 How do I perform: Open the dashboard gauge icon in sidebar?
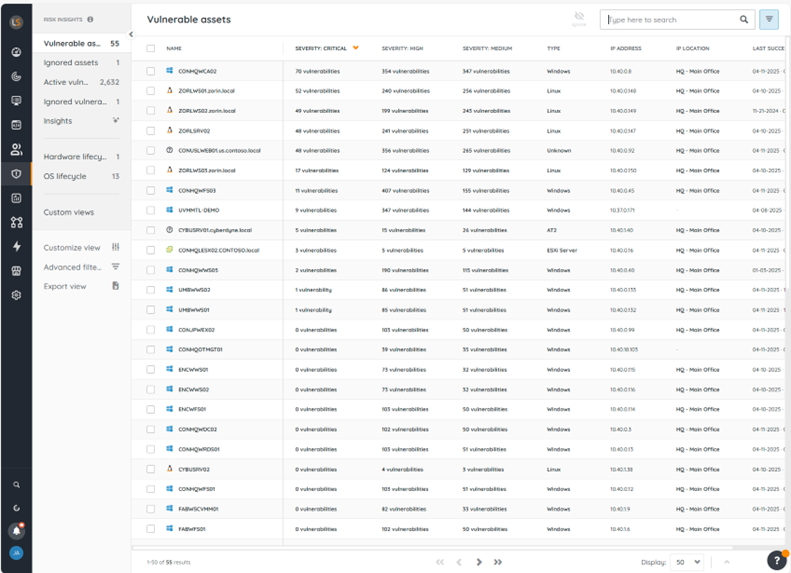(16, 52)
